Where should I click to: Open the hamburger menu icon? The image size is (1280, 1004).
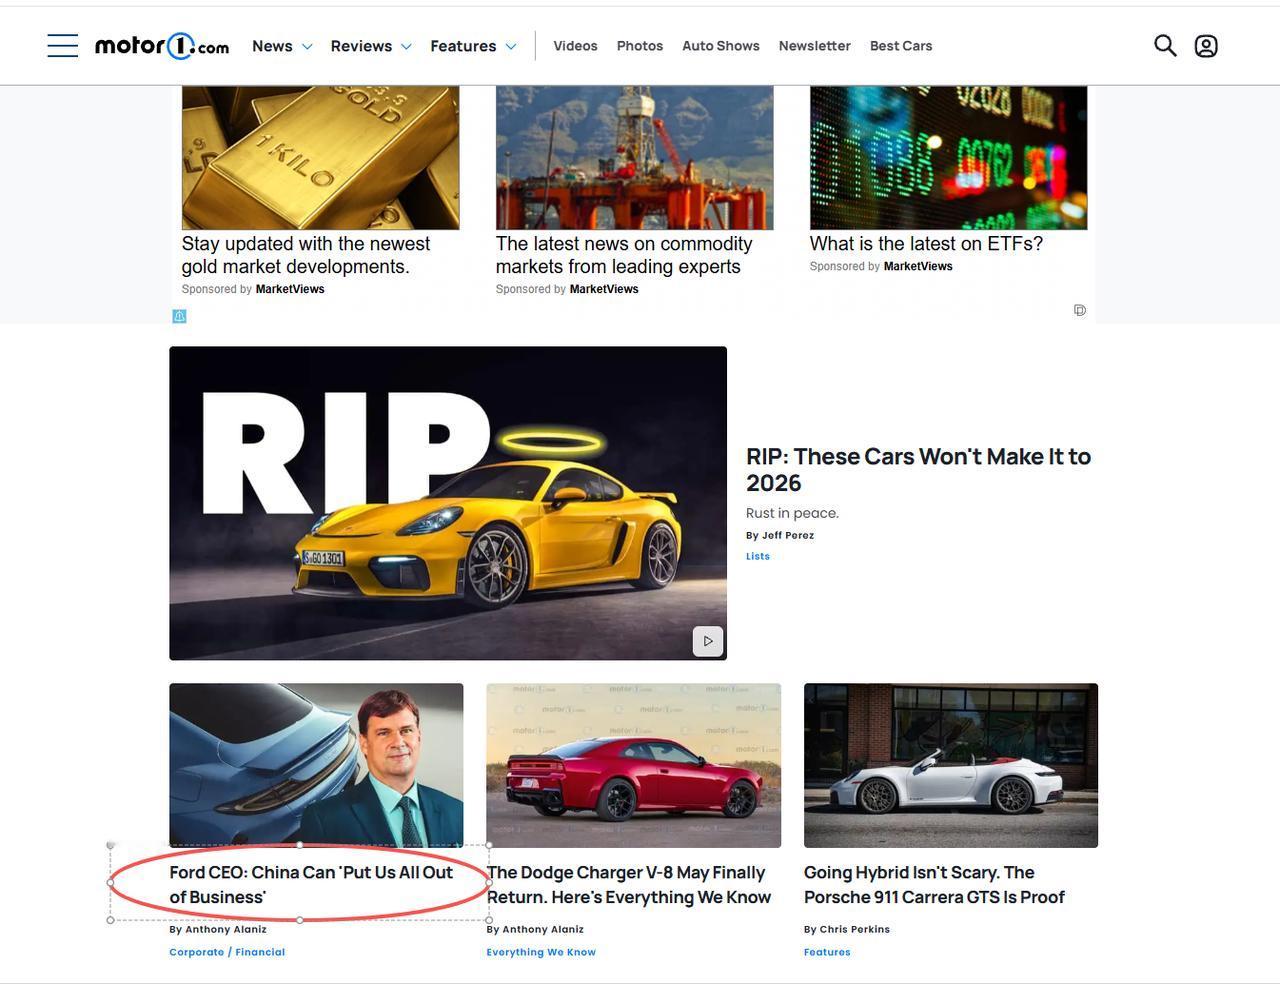[x=62, y=45]
